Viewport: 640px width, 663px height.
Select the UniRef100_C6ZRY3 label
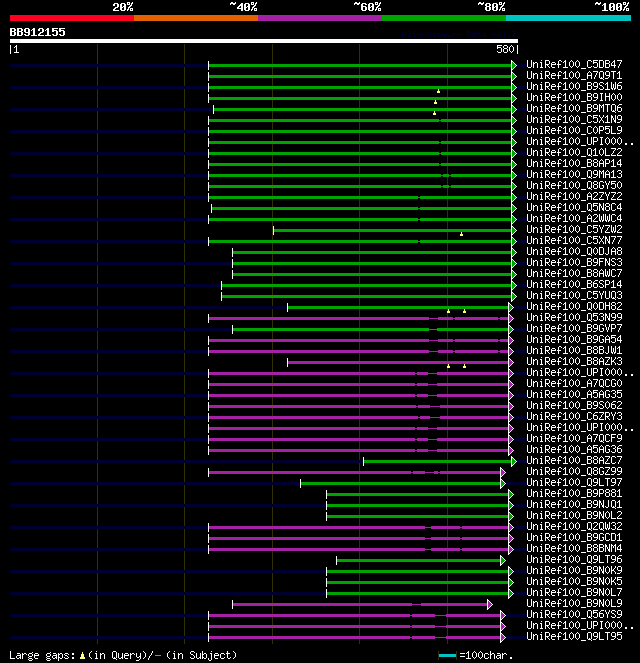click(x=574, y=416)
